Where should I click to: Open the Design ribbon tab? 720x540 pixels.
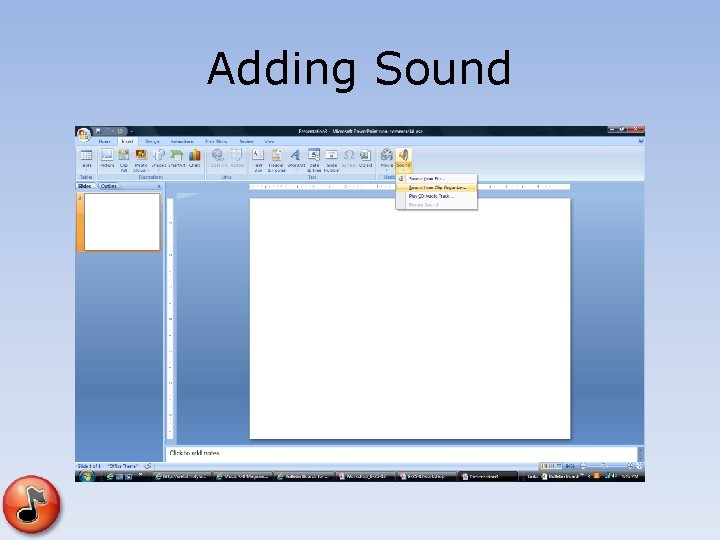[152, 141]
